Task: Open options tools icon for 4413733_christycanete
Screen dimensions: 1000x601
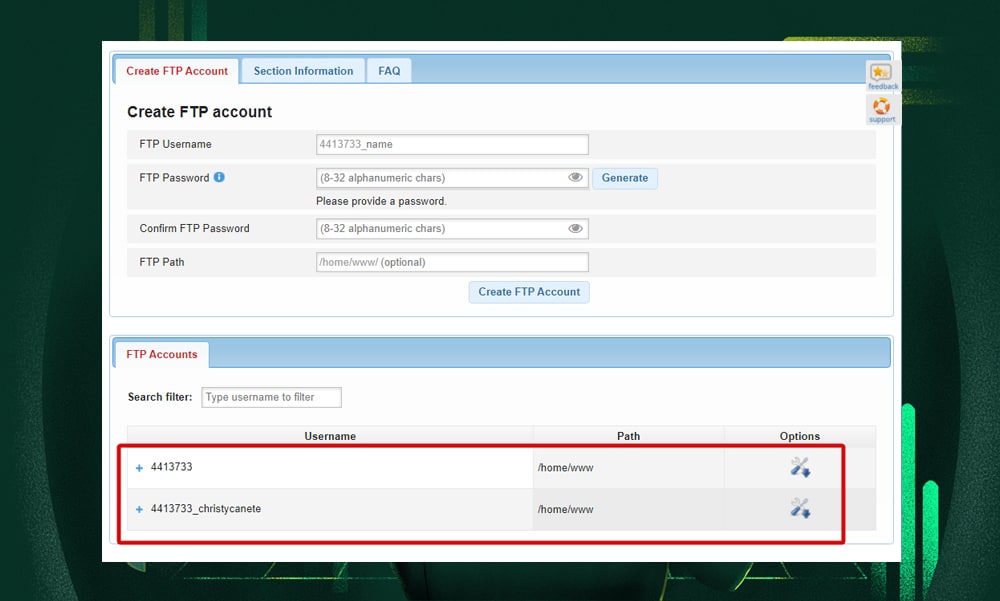Action: pyautogui.click(x=798, y=508)
